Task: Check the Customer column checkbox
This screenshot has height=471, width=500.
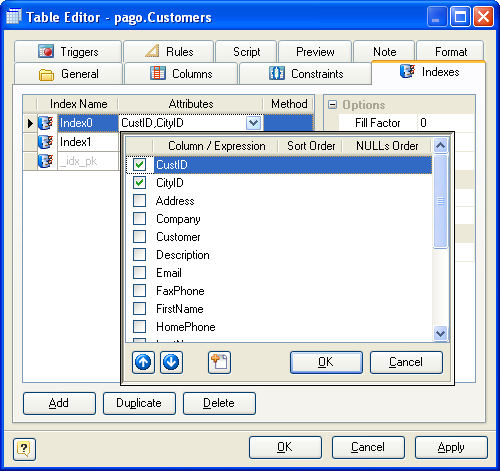Action: [x=139, y=237]
